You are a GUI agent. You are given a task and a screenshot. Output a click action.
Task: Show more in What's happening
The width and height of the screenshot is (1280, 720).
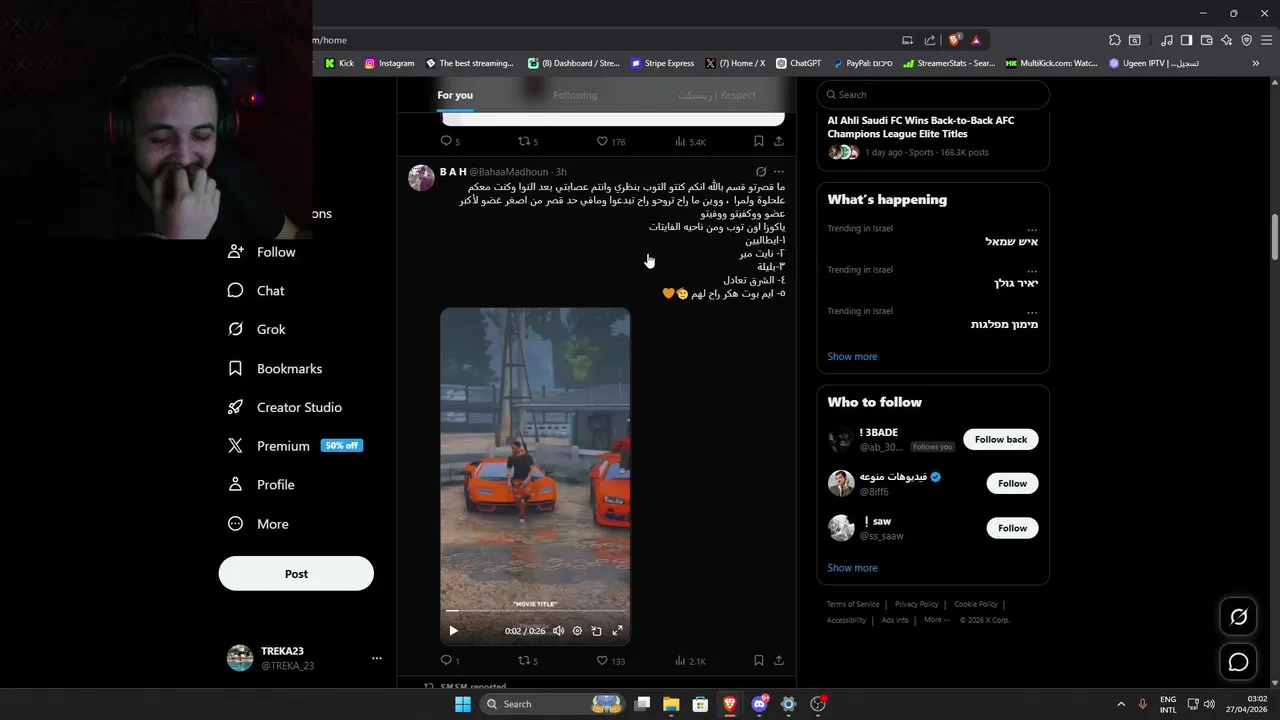point(852,356)
